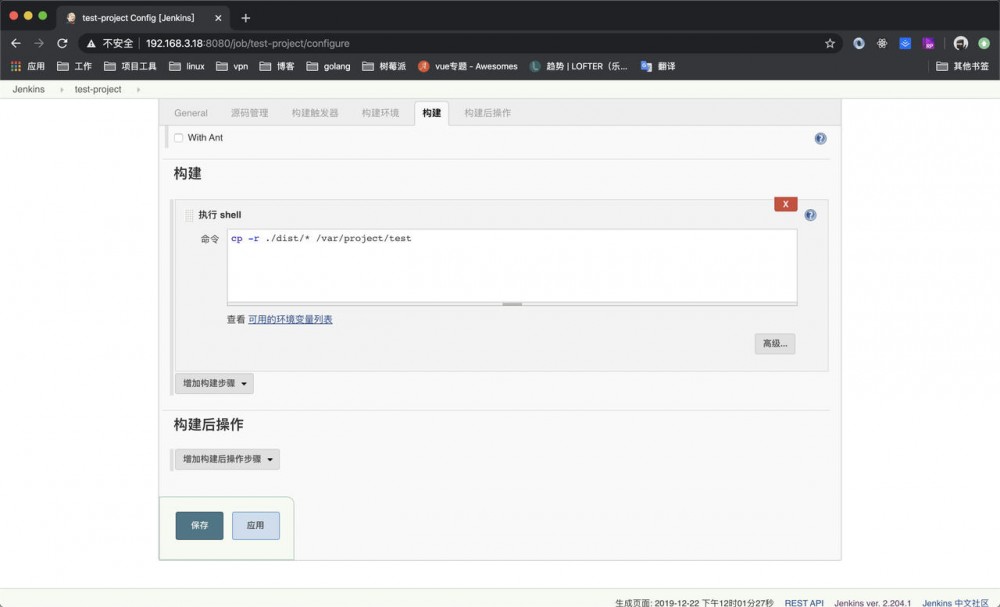Screen dimensions: 1000x607
Task: Click the 保存 button to save configuration
Action: [x=199, y=525]
